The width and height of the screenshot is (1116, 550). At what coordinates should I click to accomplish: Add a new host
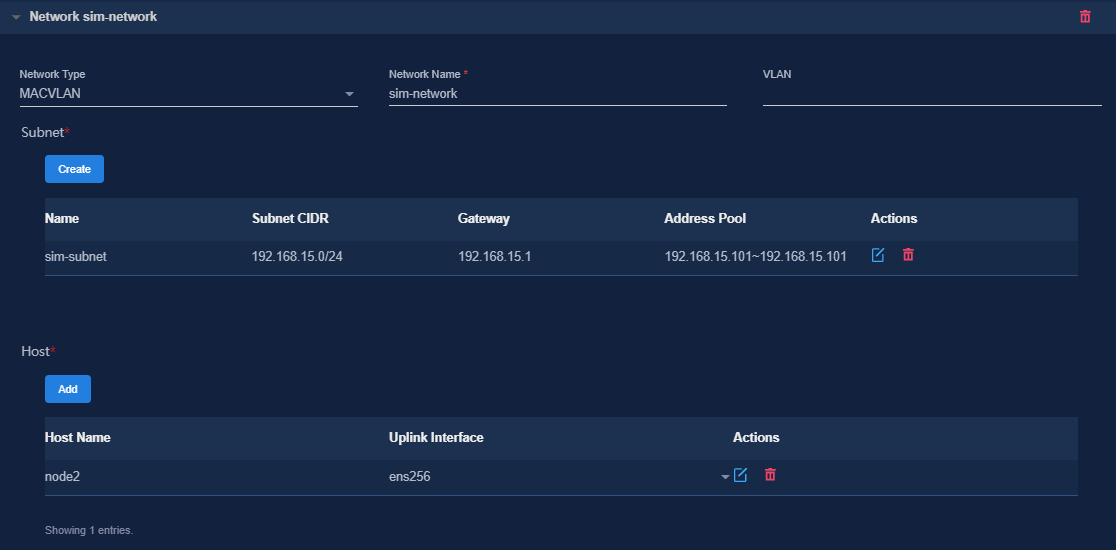pyautogui.click(x=68, y=389)
